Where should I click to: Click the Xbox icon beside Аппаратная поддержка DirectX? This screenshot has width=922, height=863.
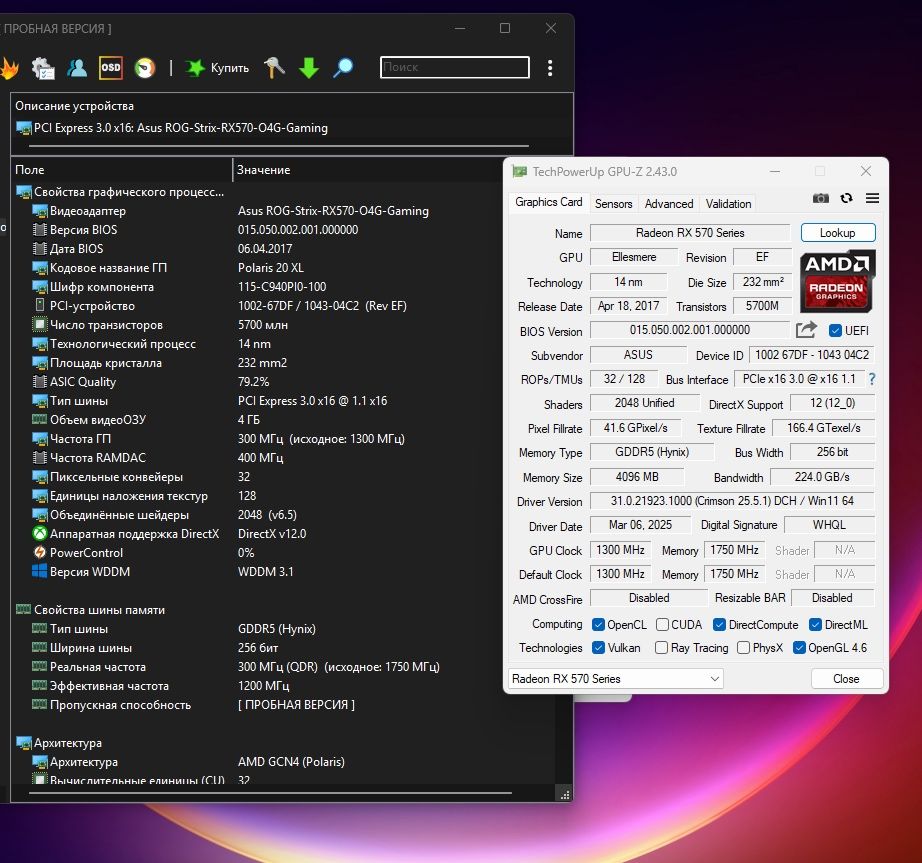(x=39, y=533)
